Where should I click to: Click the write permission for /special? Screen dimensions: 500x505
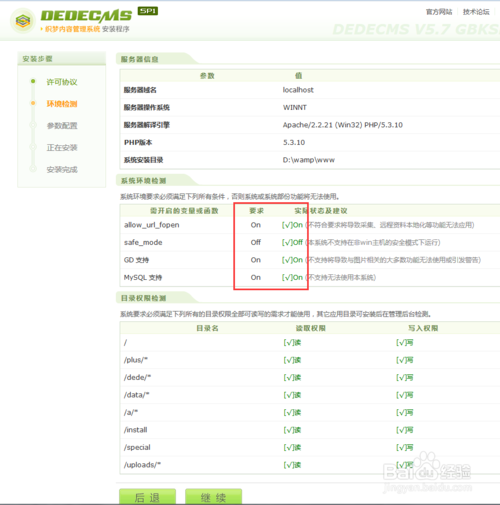tap(405, 447)
